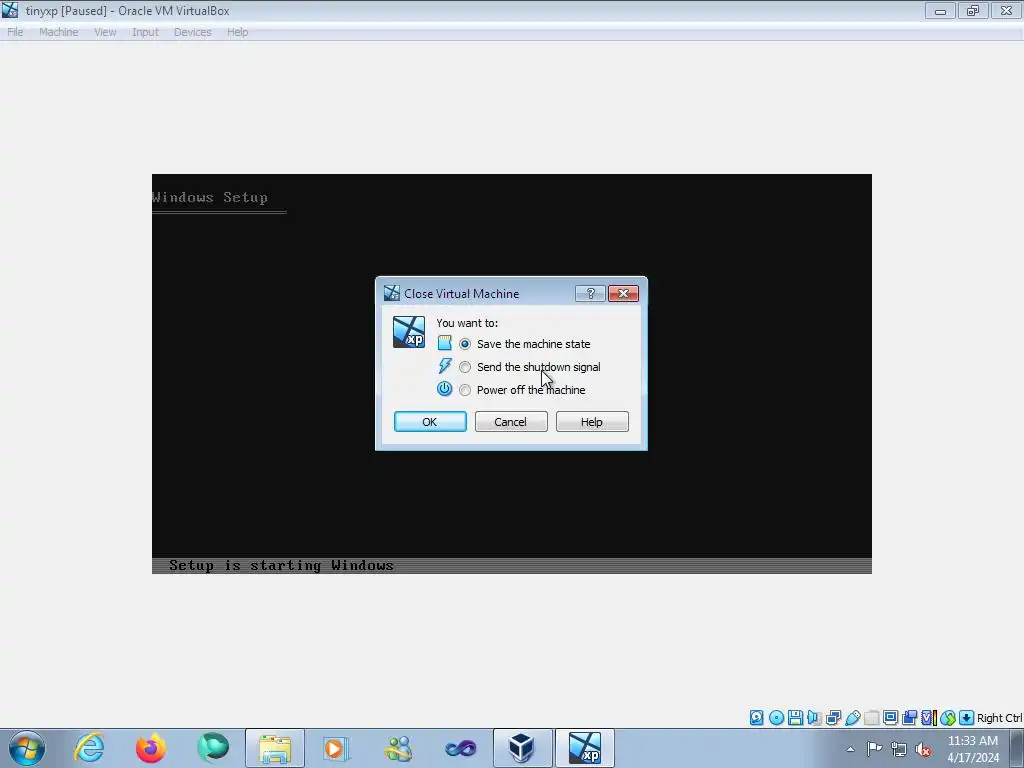Select the Save the machine state option
The width and height of the screenshot is (1024, 768).
464,344
